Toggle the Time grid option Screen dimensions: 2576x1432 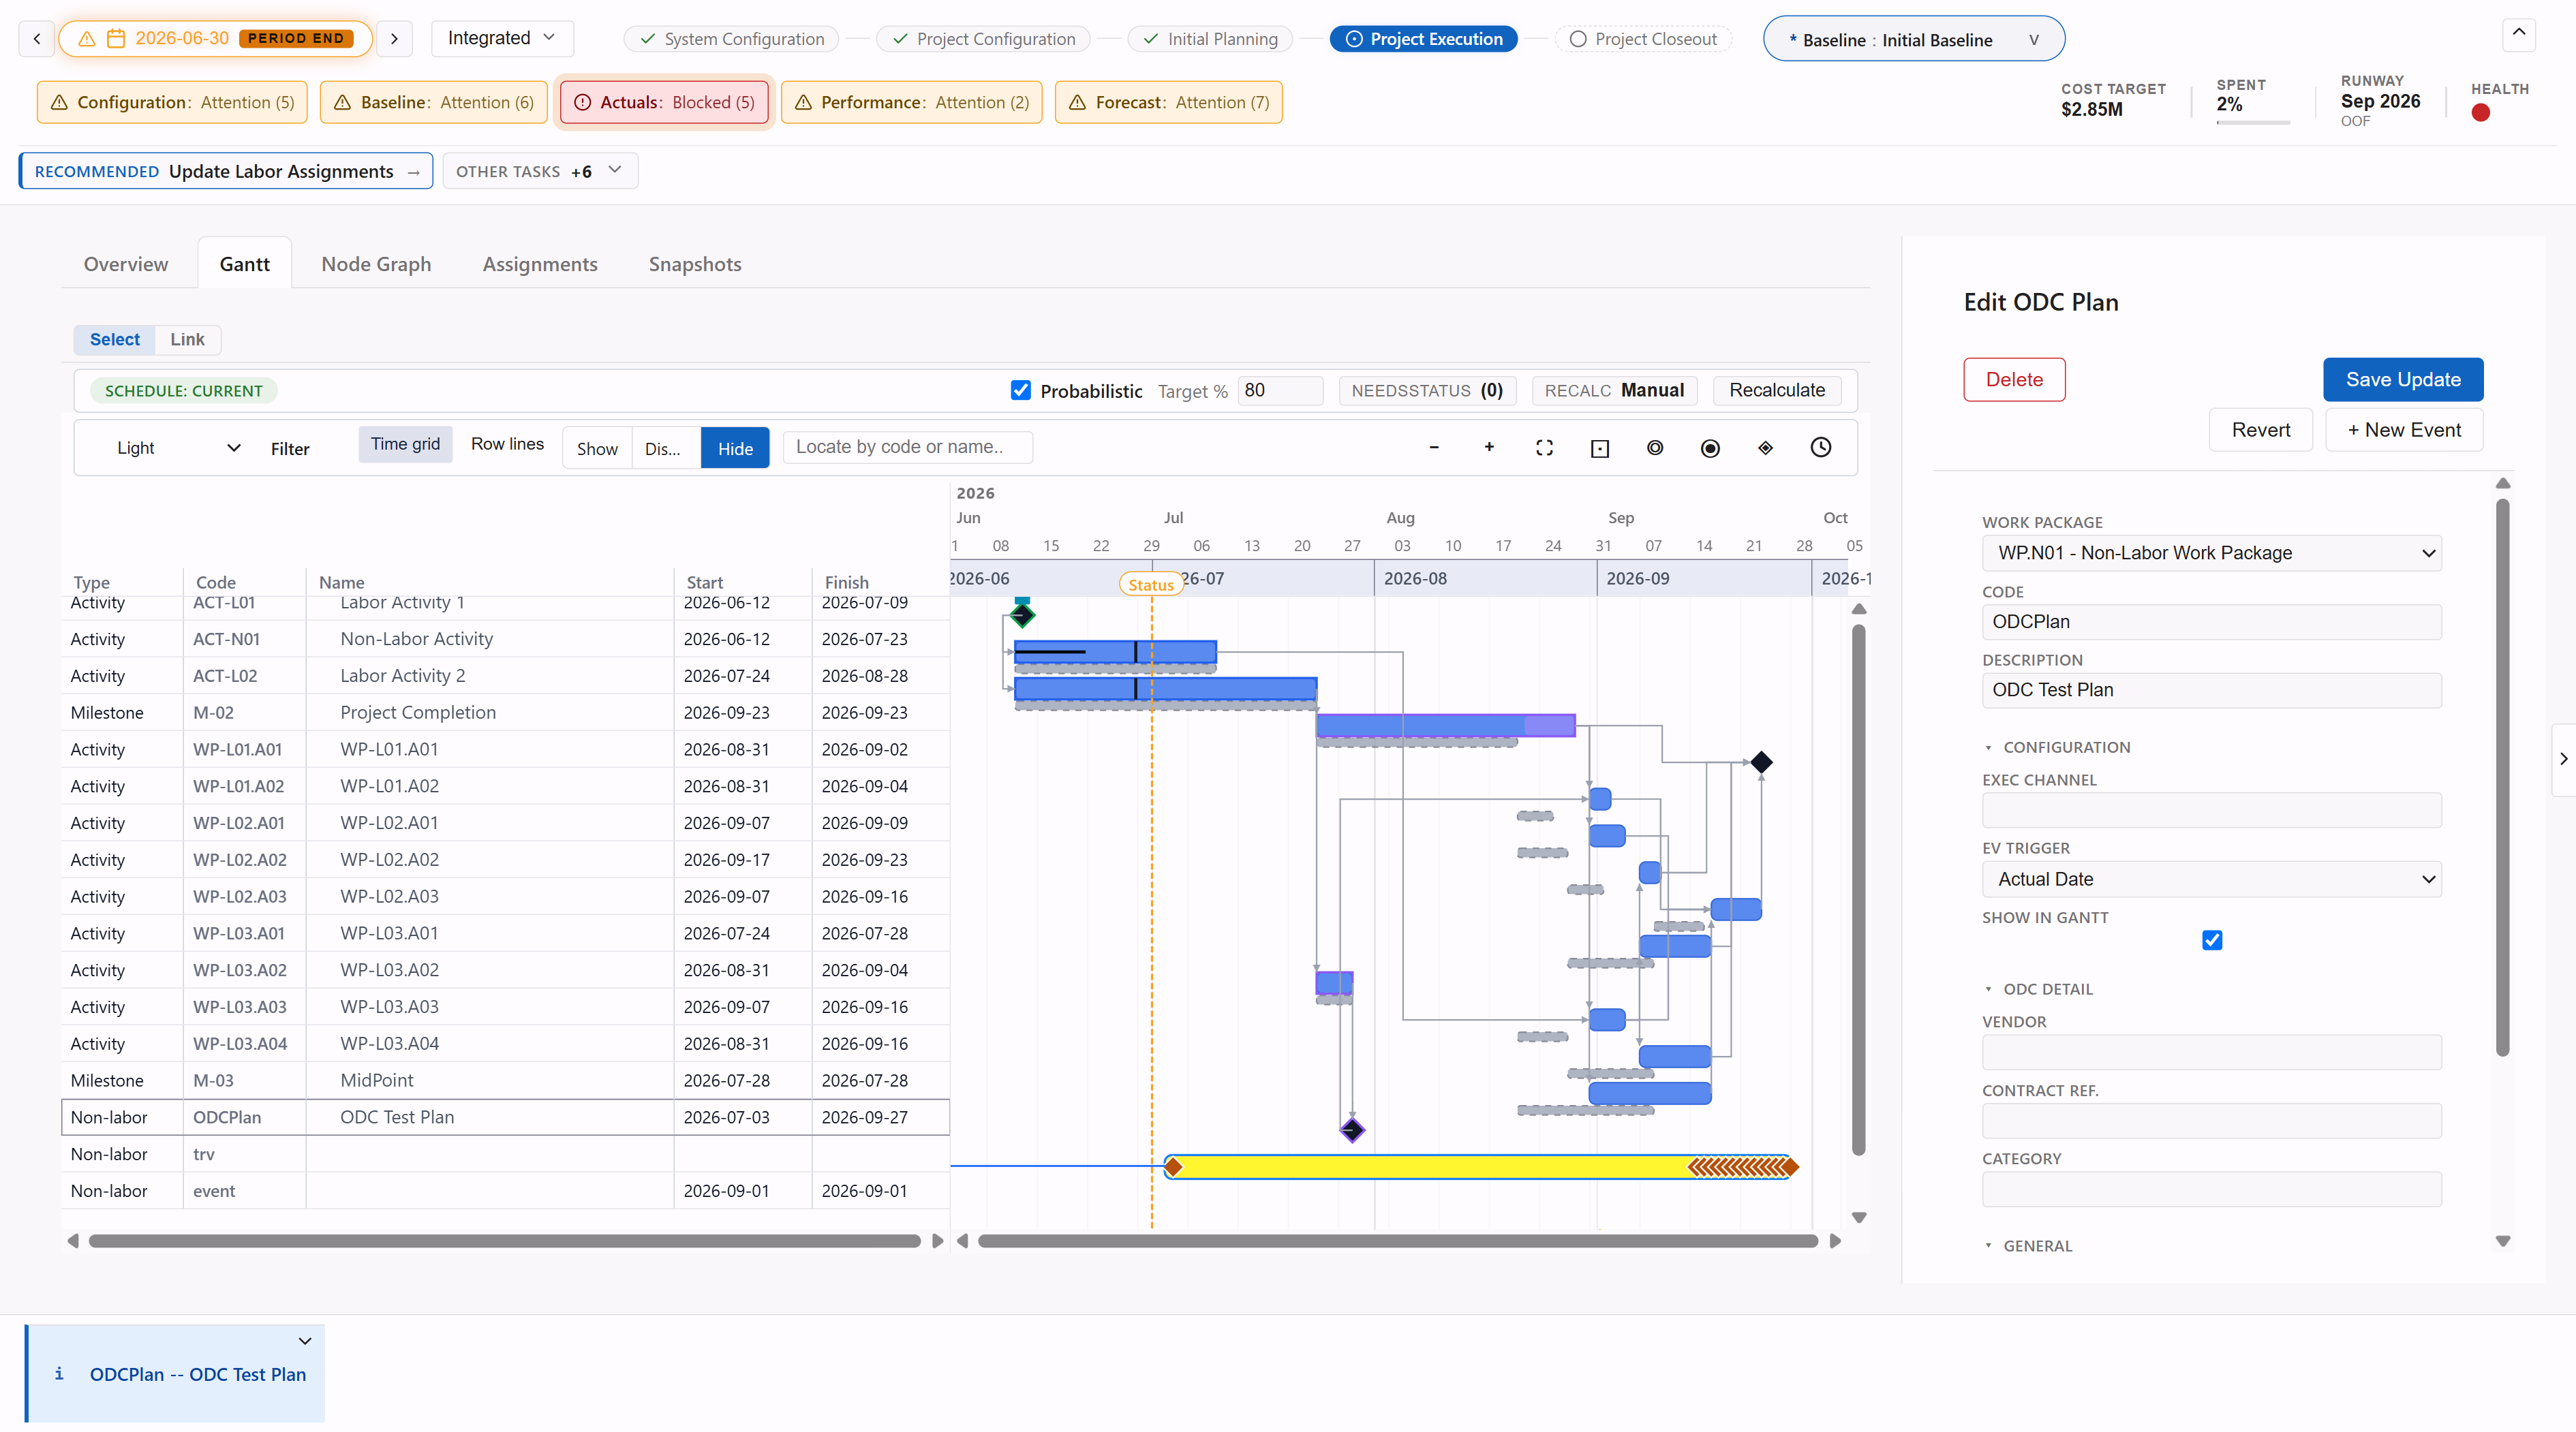point(405,444)
